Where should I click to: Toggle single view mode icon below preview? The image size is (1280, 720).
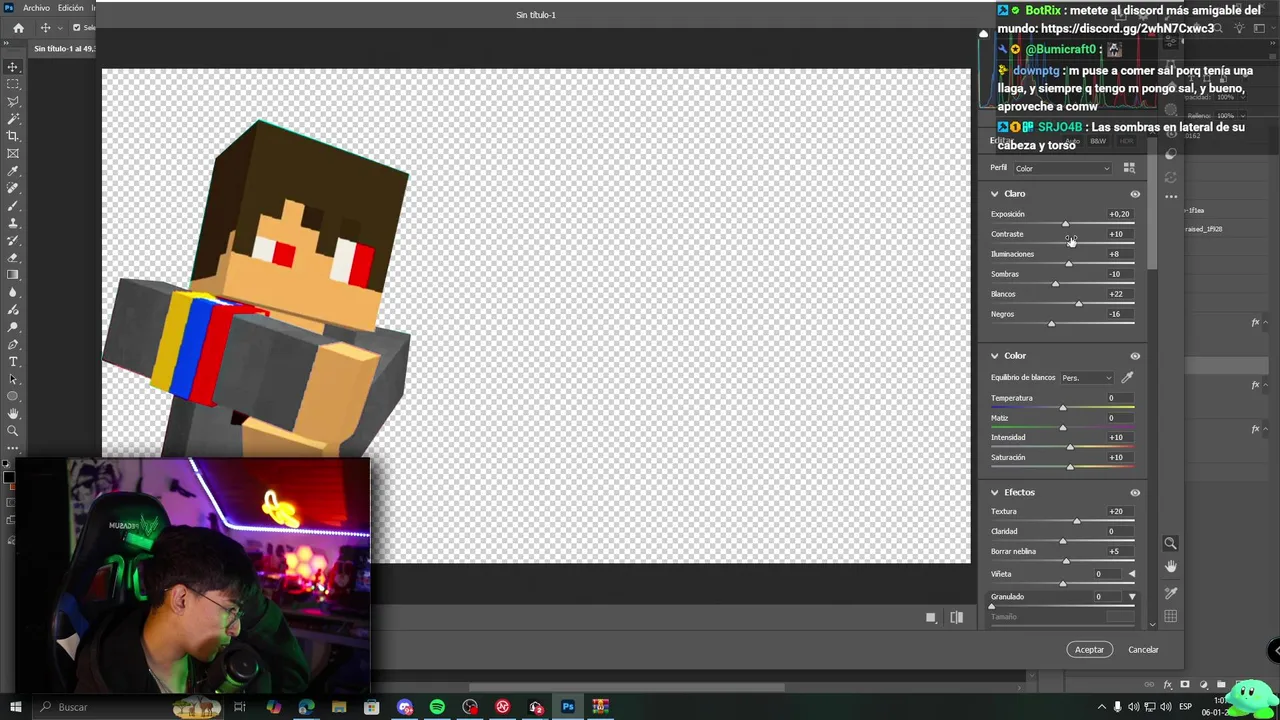[931, 618]
